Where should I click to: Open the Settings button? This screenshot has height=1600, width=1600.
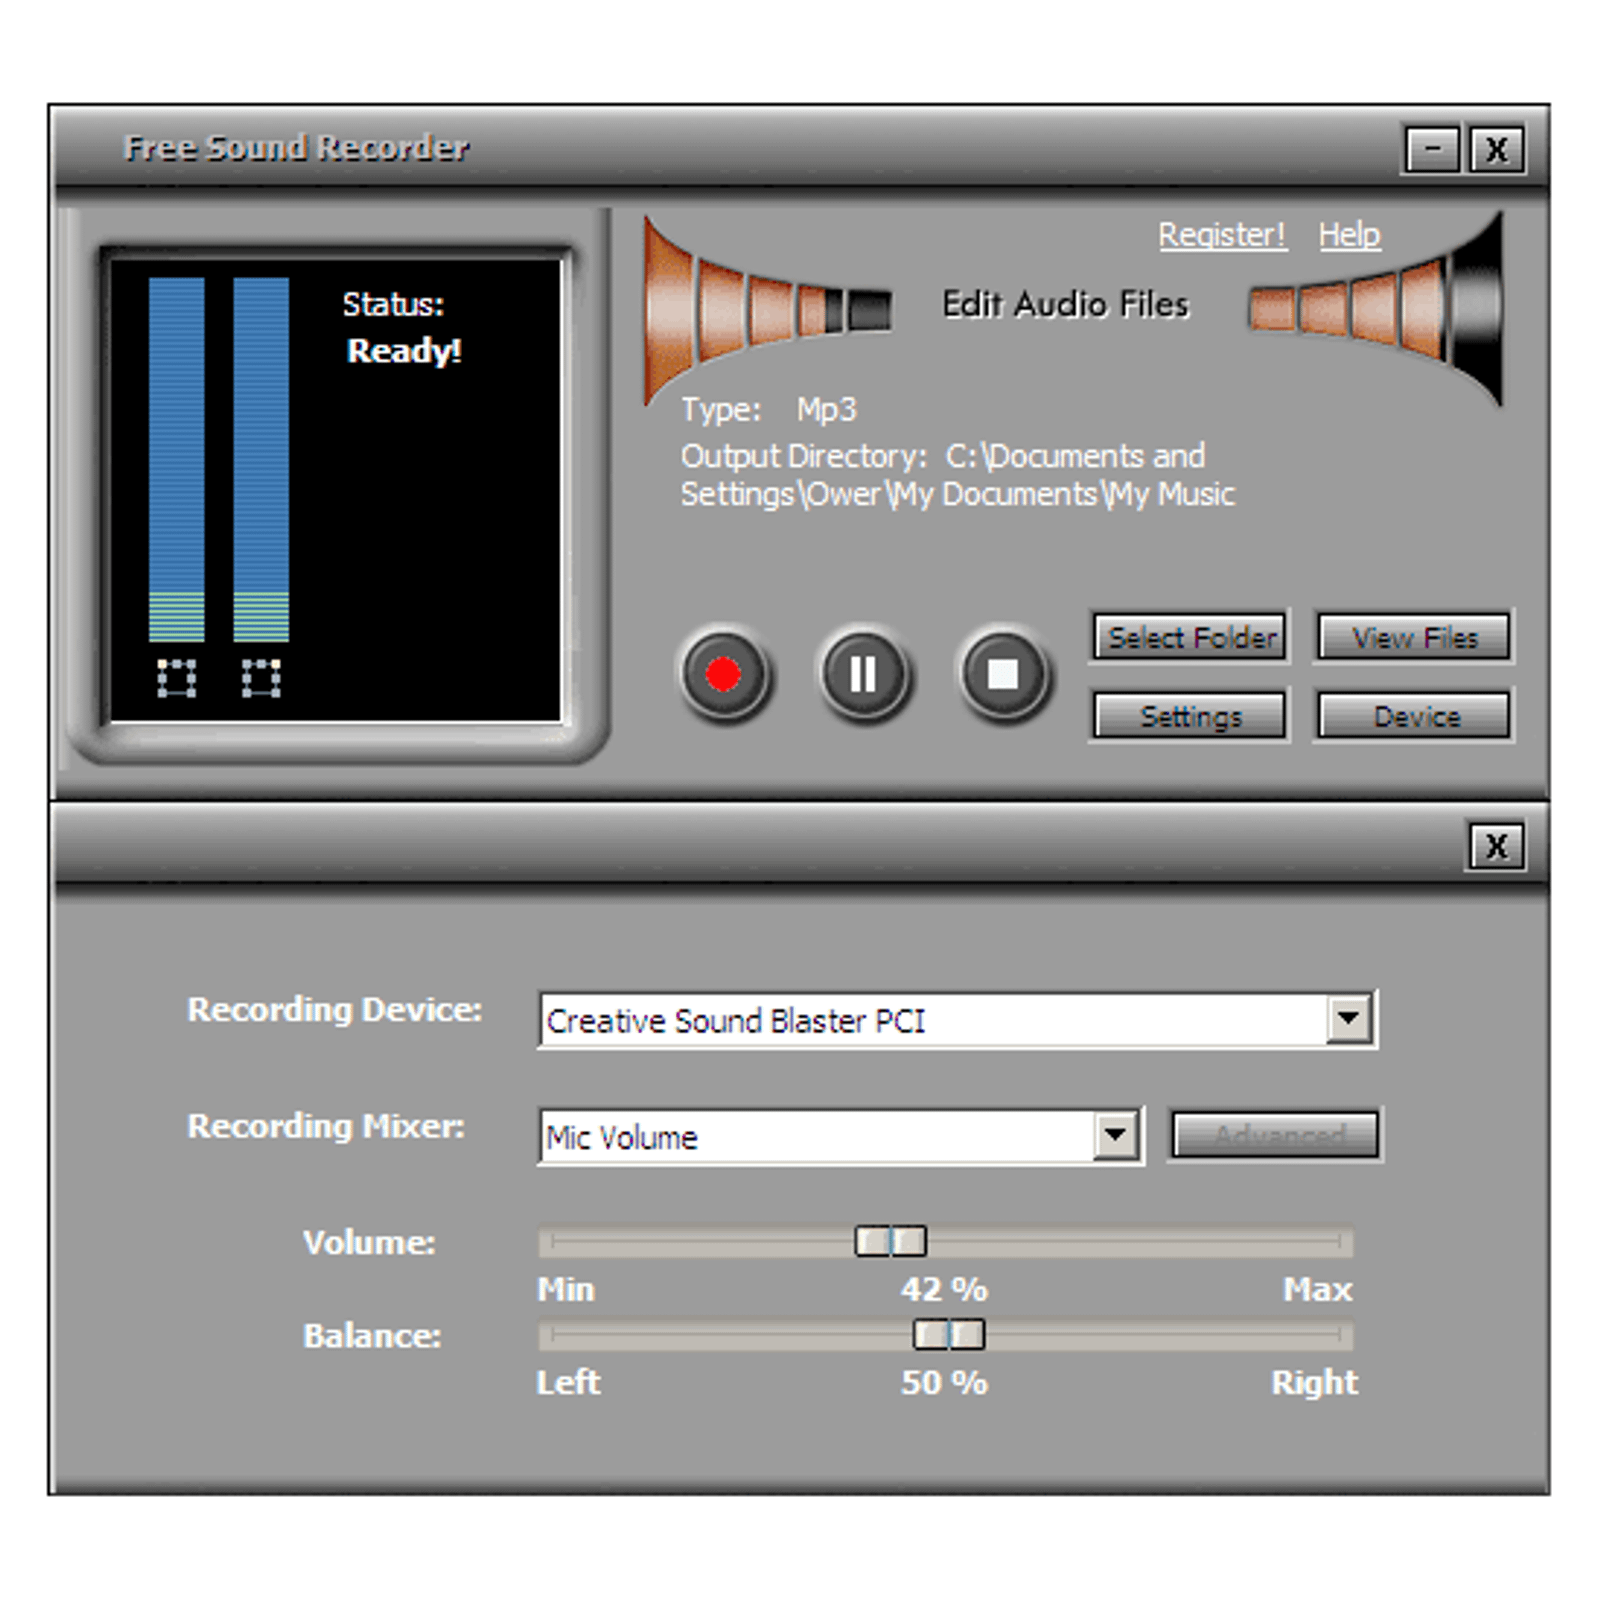(x=1190, y=716)
